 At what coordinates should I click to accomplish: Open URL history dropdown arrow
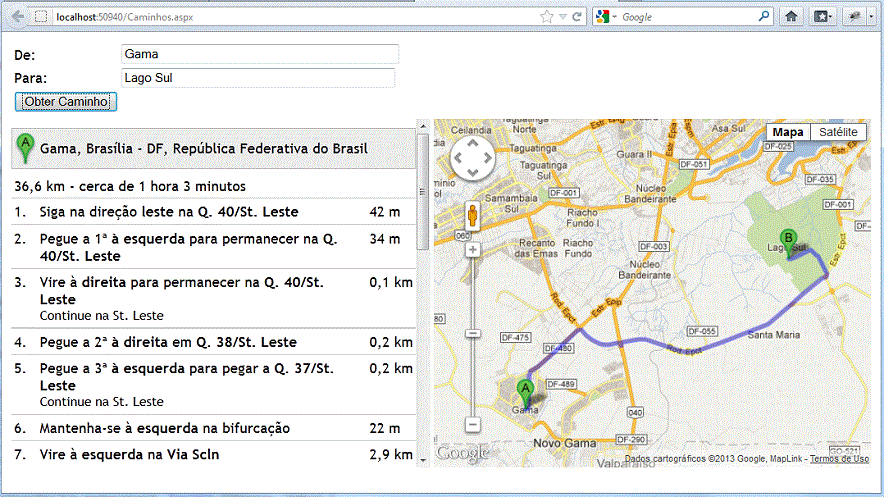pyautogui.click(x=562, y=16)
